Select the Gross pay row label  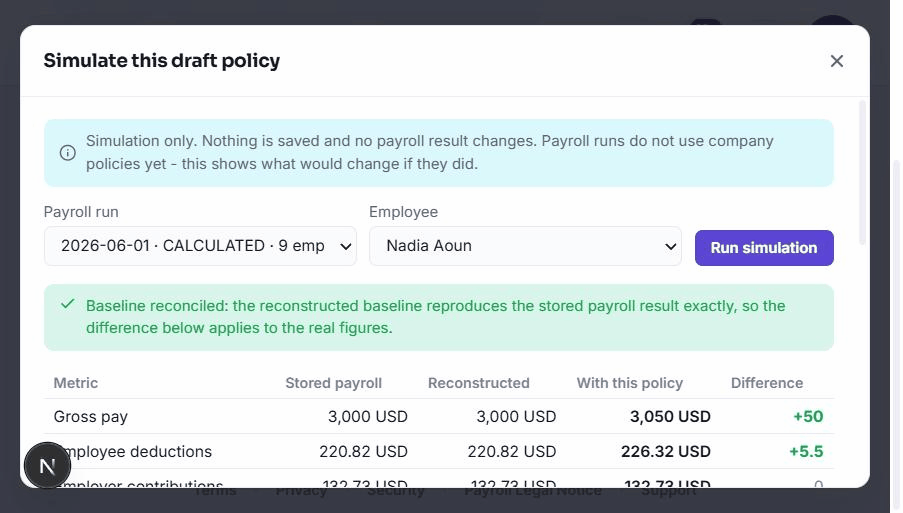(x=90, y=416)
